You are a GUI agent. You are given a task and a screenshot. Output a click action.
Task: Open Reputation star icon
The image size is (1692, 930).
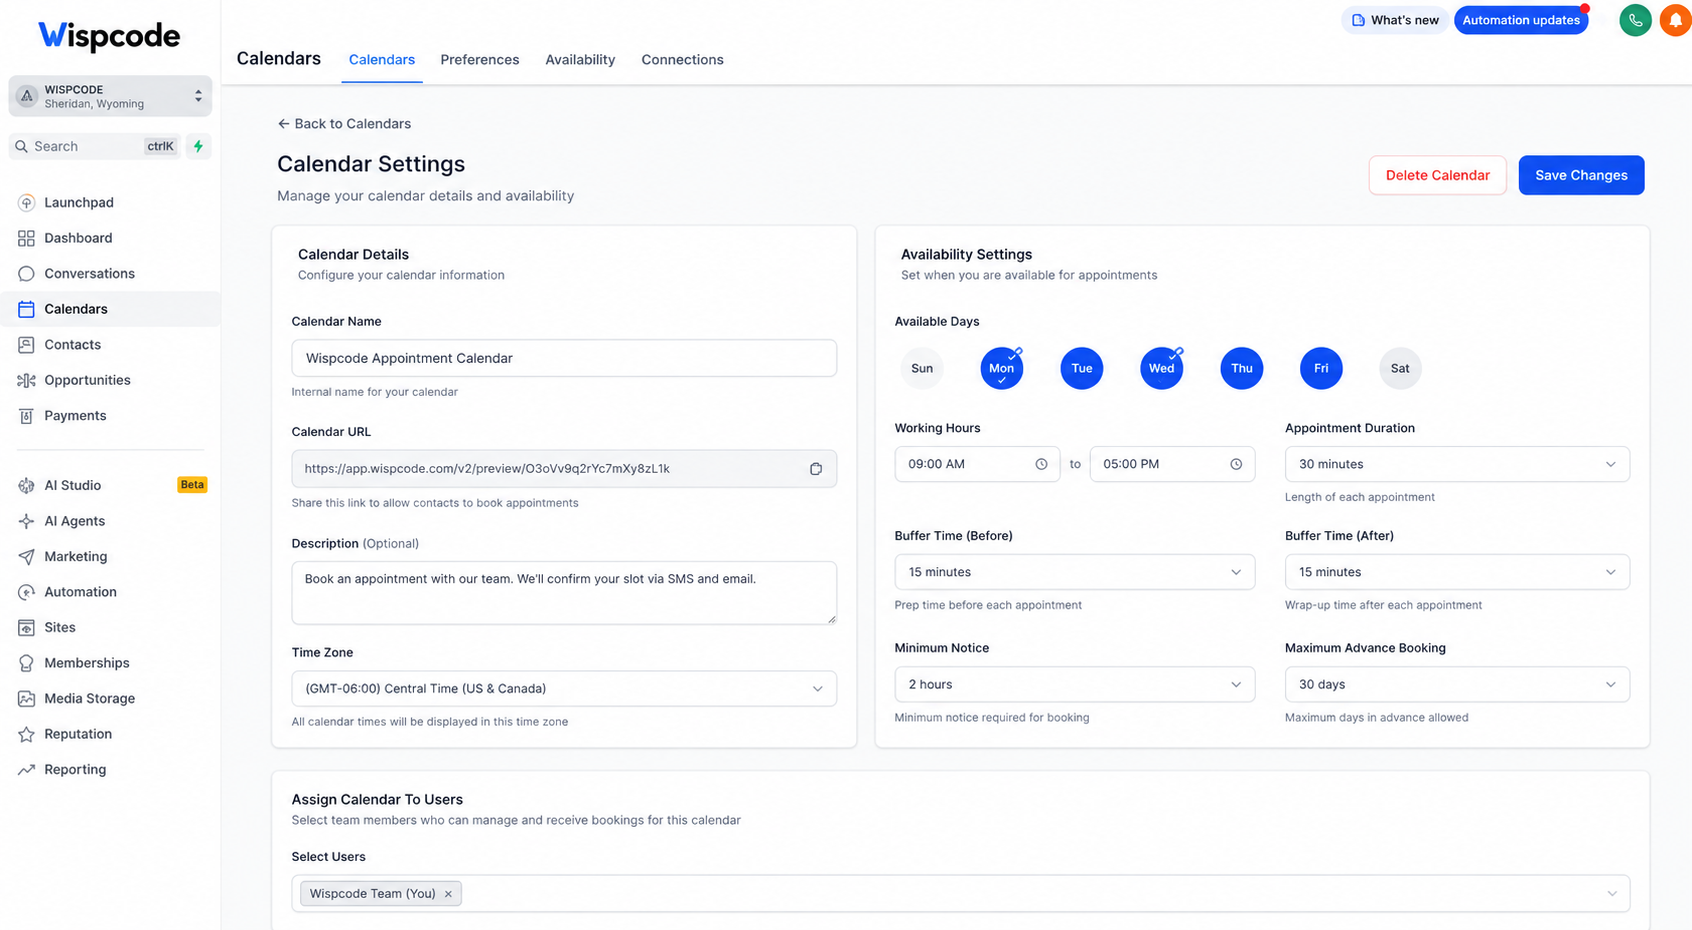coord(26,734)
